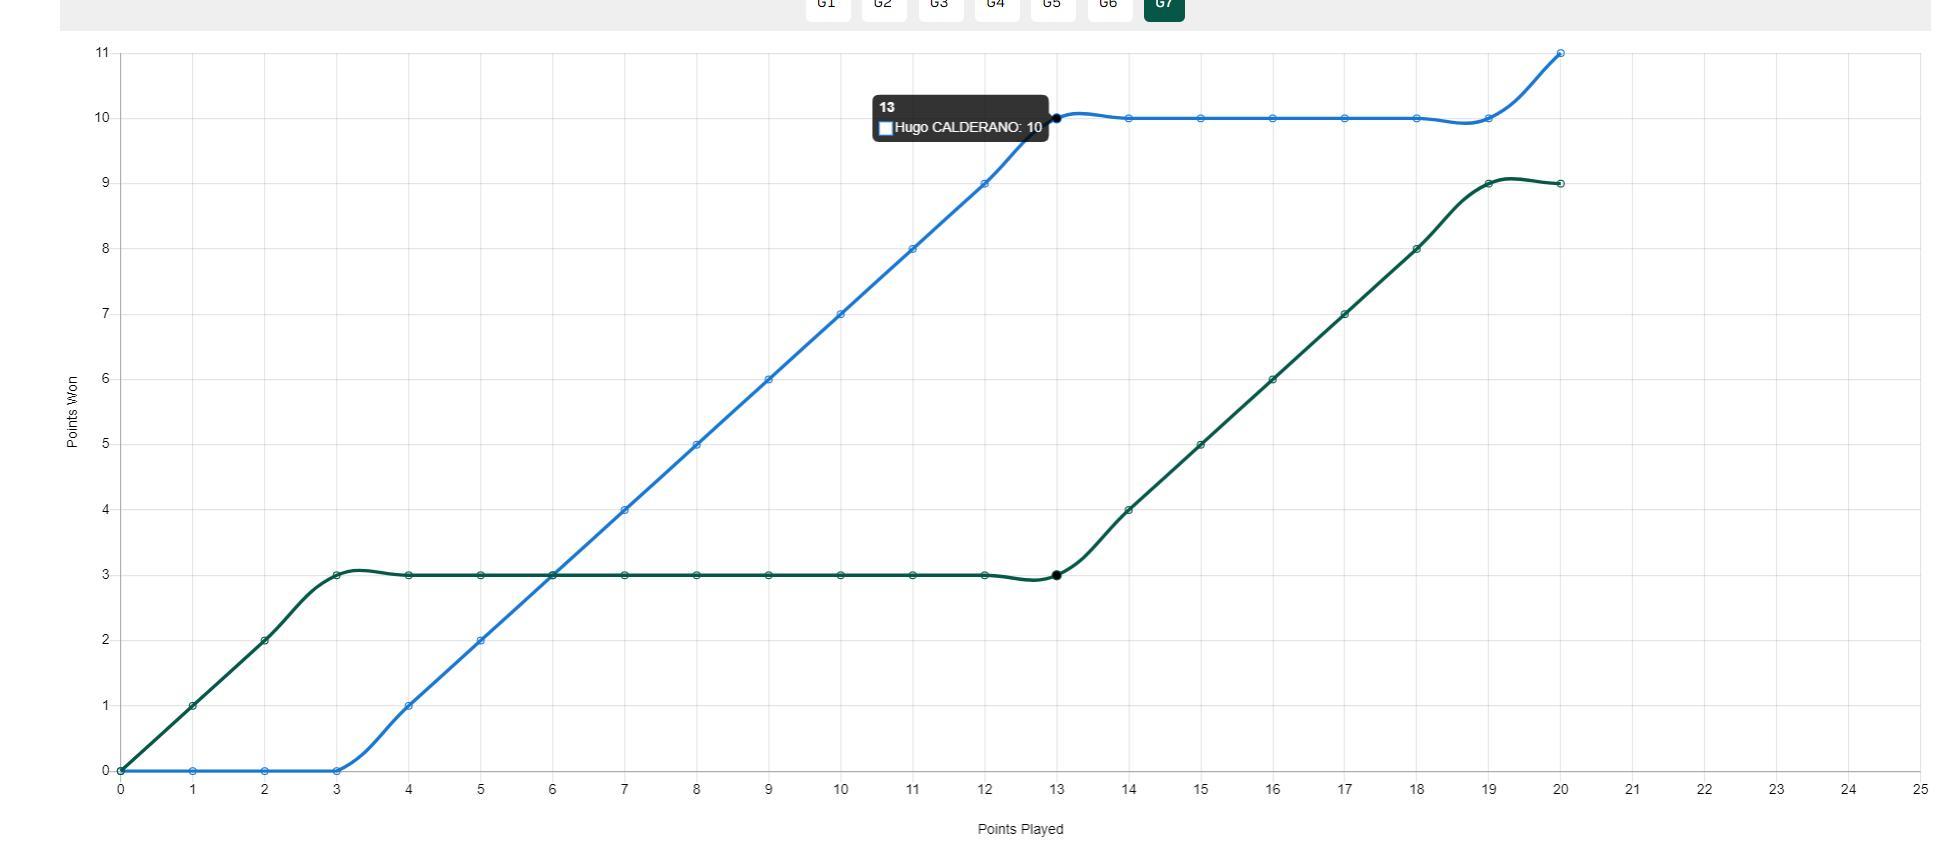
Task: Click the highlighted green-line point at 13 played
Action: point(1056,575)
